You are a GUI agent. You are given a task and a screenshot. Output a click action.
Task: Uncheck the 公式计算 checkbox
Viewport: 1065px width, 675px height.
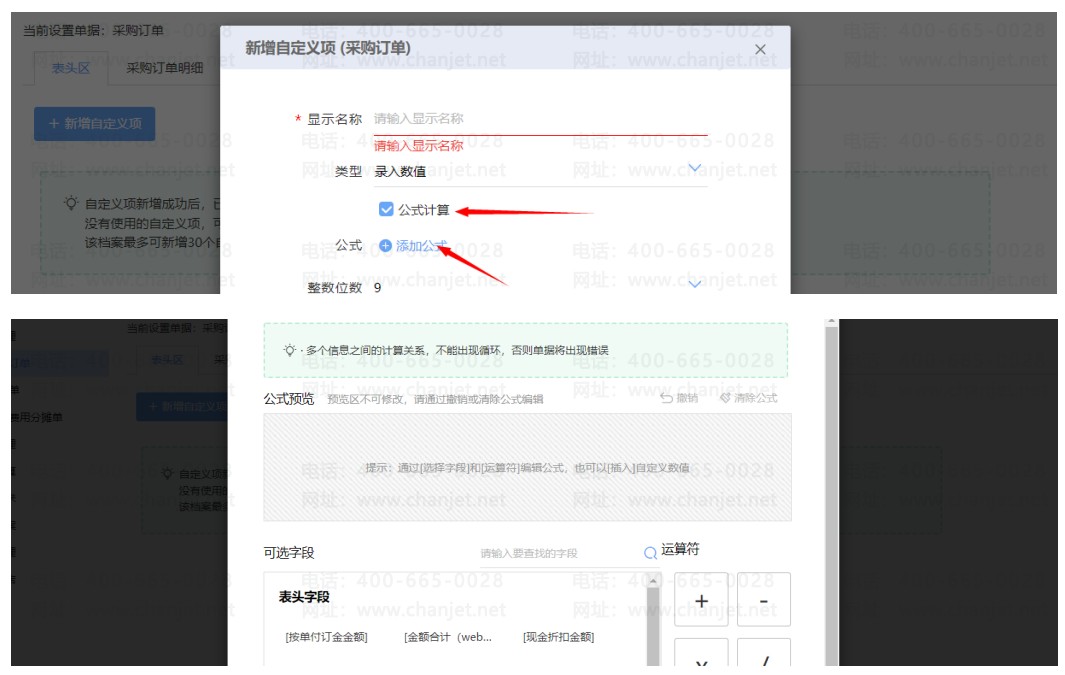386,209
